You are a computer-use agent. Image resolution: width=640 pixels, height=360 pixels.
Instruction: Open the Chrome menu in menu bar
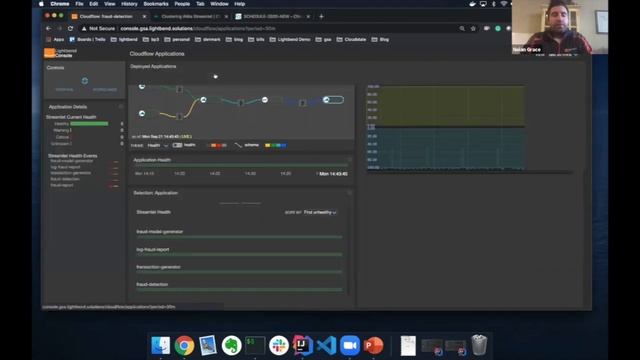pos(60,4)
